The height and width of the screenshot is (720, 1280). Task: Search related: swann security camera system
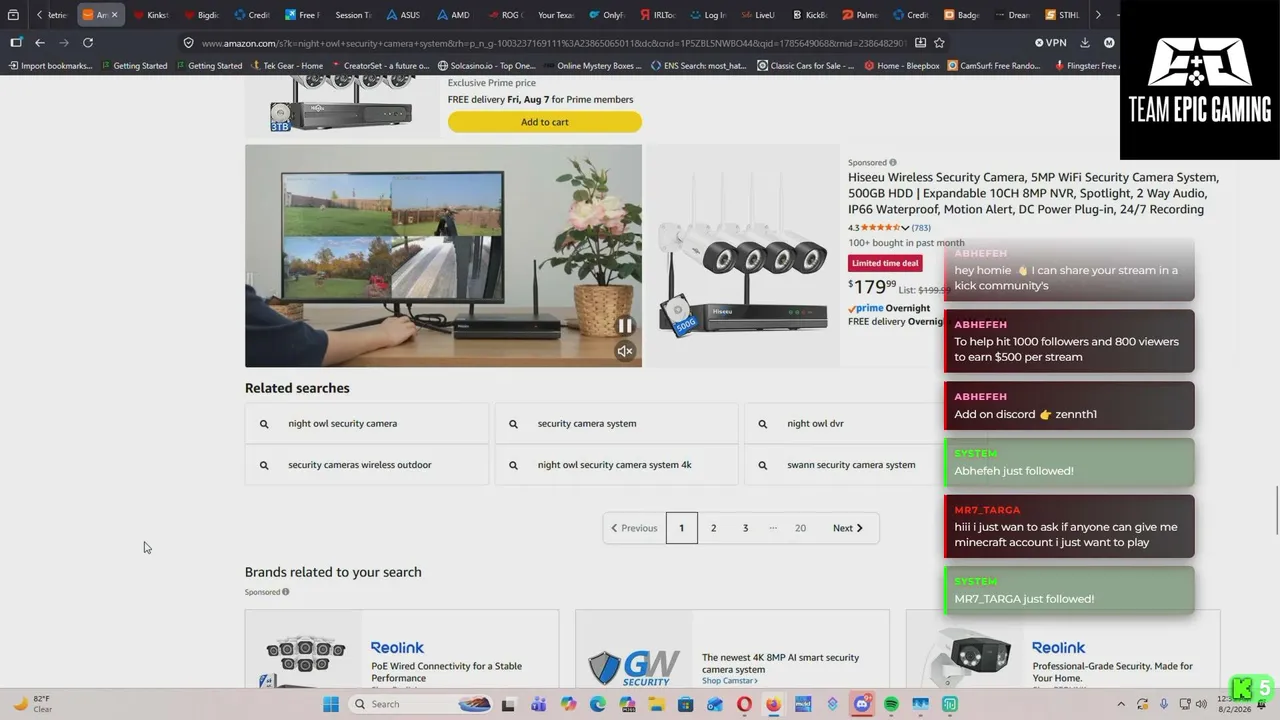tap(844, 465)
